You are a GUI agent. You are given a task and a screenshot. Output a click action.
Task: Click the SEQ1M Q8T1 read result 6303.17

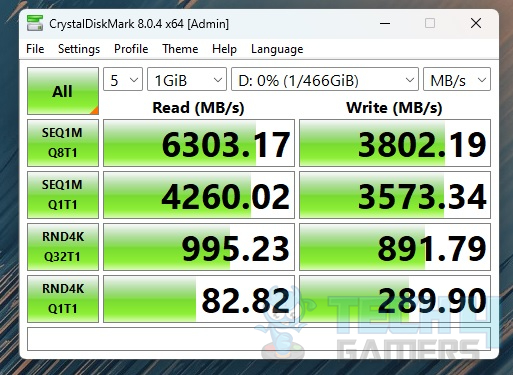pyautogui.click(x=199, y=143)
